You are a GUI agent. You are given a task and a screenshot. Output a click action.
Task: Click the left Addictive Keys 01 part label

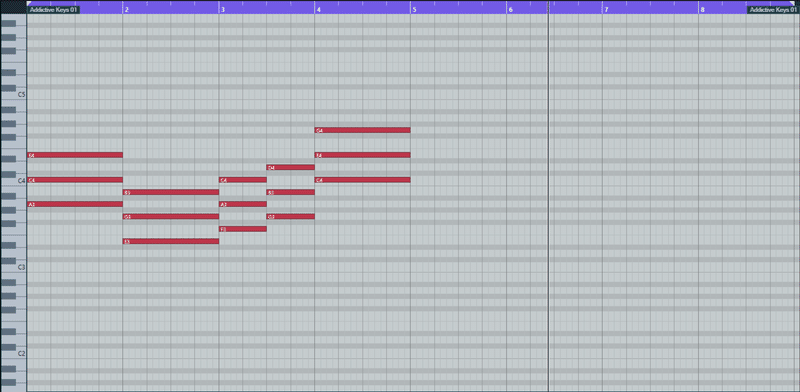click(x=53, y=10)
